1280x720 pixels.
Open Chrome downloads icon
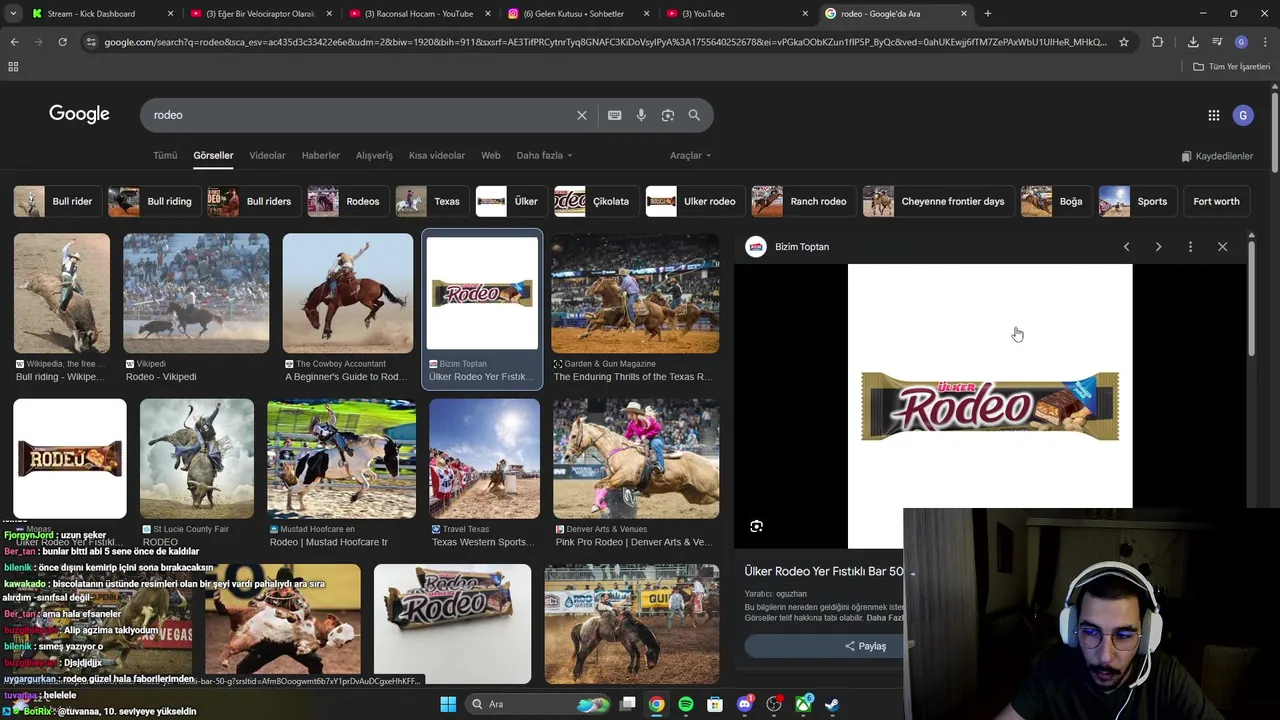click(1193, 42)
